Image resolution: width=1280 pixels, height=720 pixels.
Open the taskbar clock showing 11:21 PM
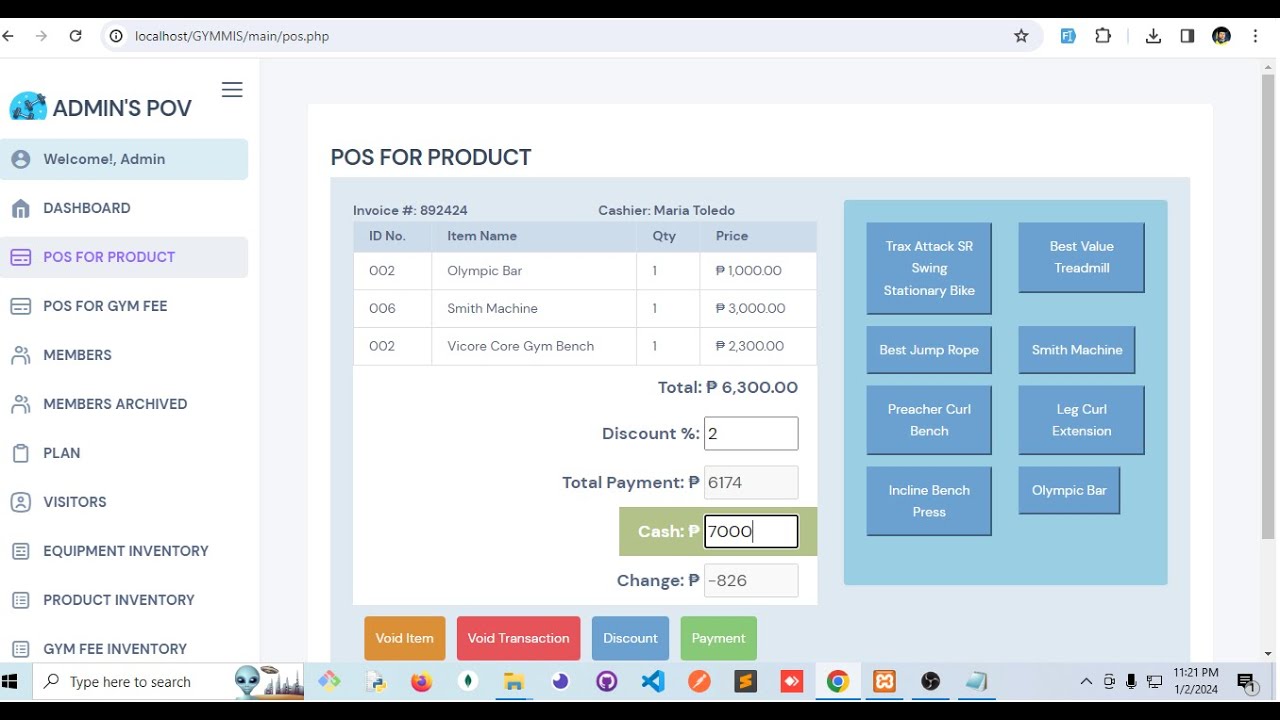pos(1196,681)
